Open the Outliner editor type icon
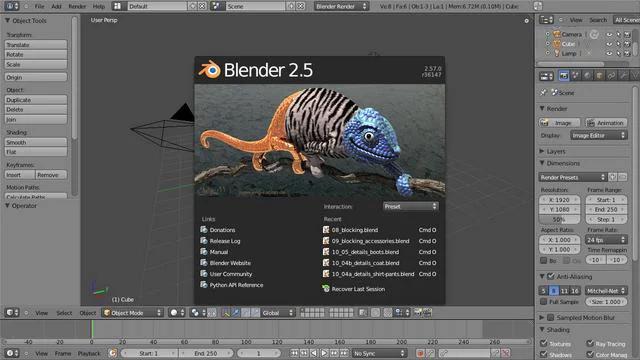This screenshot has width=640, height=360. tap(546, 20)
